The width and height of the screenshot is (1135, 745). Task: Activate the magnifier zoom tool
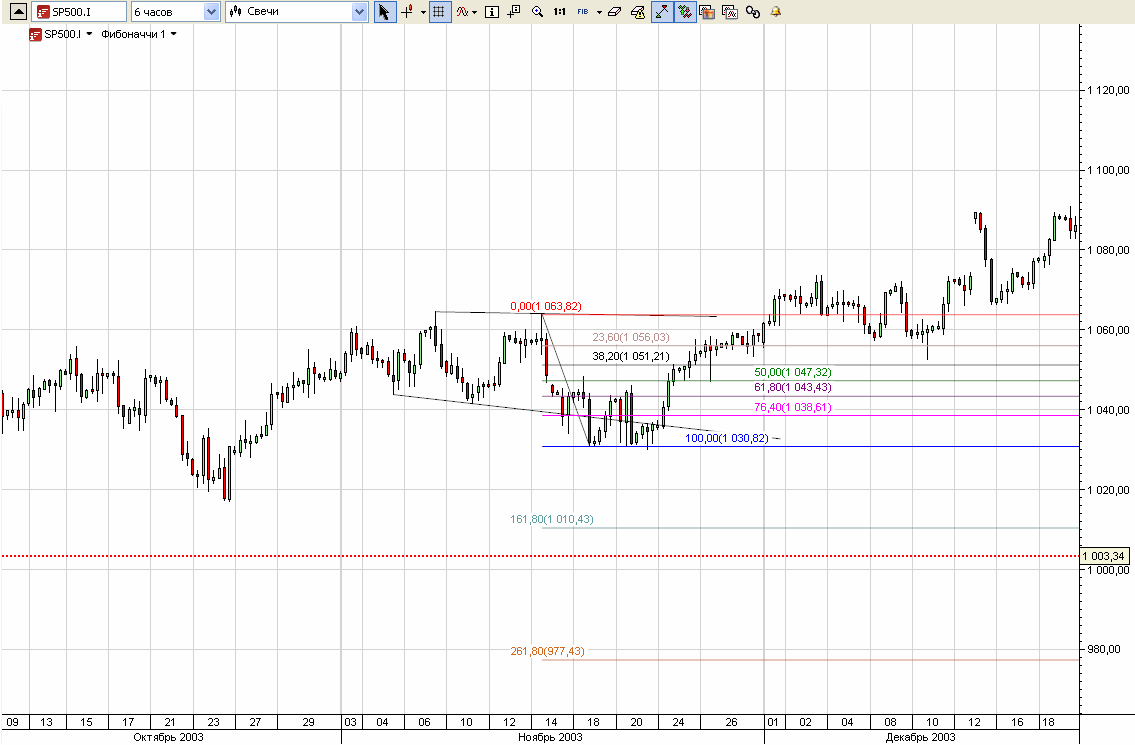pyautogui.click(x=537, y=12)
